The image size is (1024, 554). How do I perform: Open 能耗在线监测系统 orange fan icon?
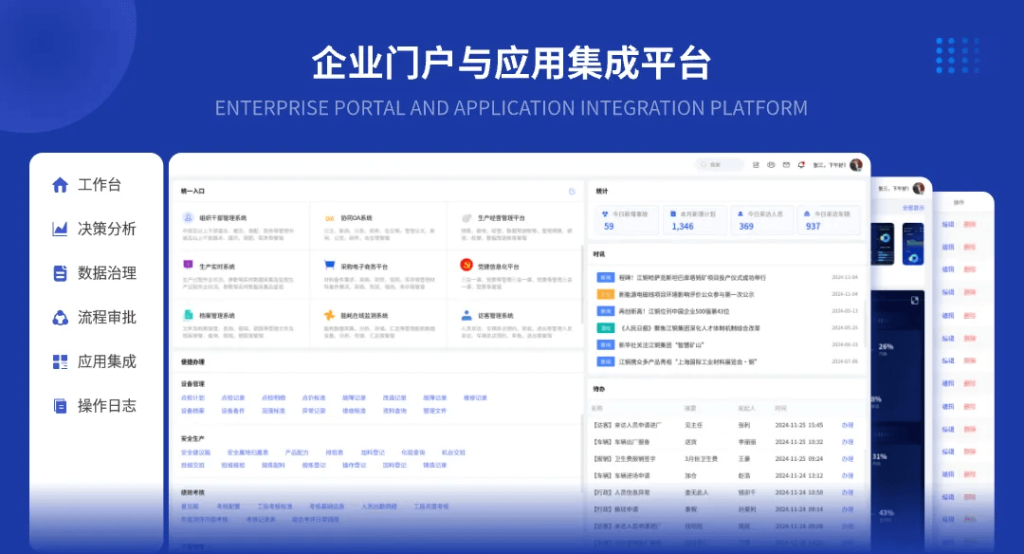[x=329, y=315]
